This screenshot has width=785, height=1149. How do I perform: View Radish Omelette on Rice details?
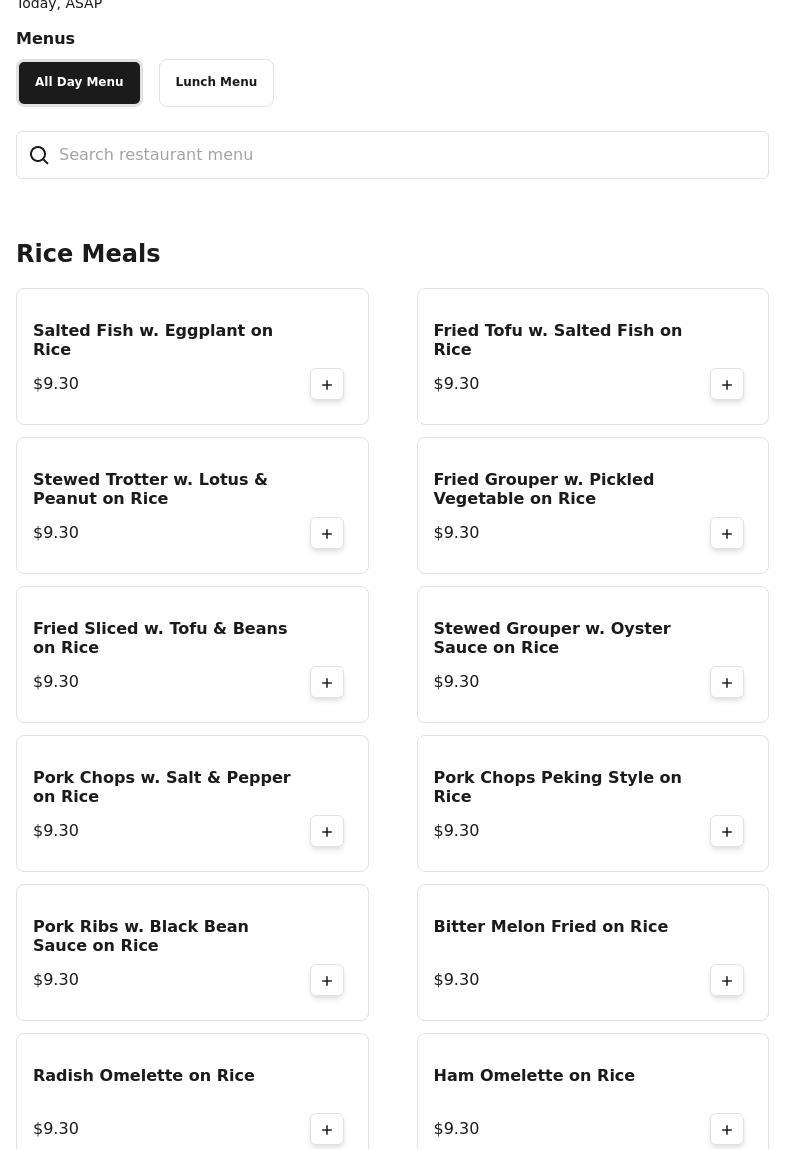(144, 1076)
